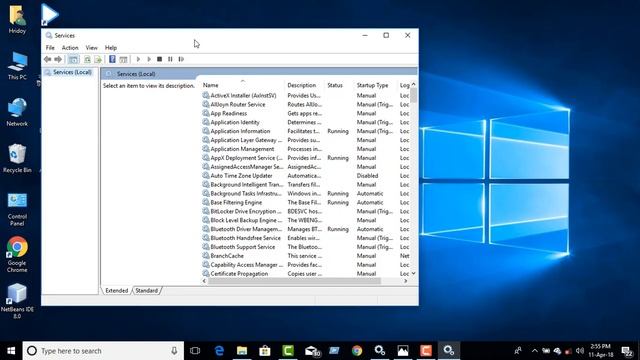Viewport: 640px width, 360px height.
Task: Show hidden icons with tray chevron
Action: tap(535, 351)
